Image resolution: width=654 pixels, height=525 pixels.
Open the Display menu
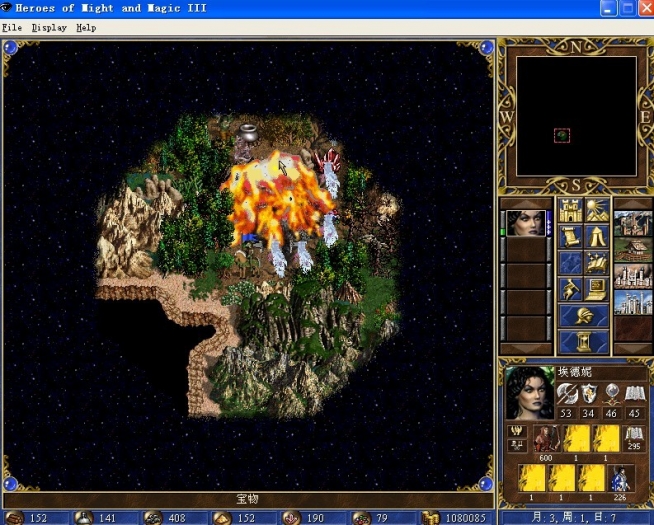coord(49,28)
